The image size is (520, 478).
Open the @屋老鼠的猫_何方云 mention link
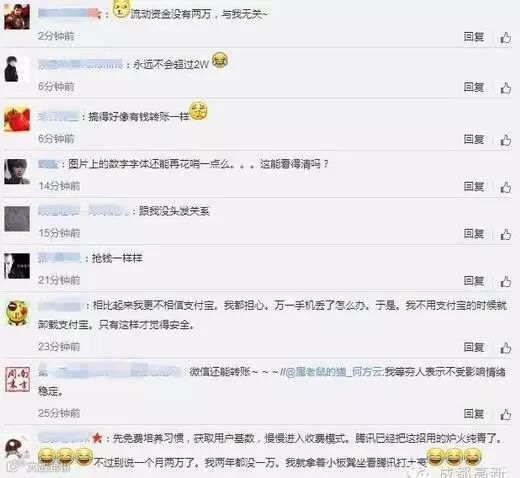334,372
